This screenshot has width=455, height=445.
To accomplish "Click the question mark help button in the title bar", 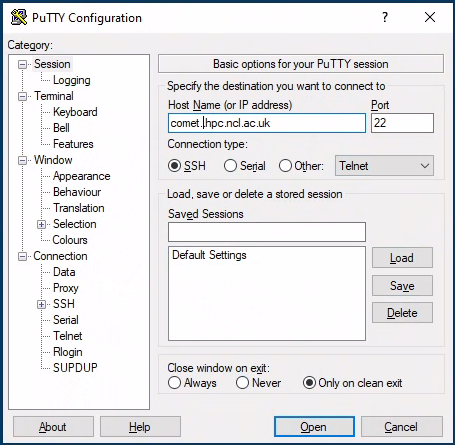I will pyautogui.click(x=385, y=17).
